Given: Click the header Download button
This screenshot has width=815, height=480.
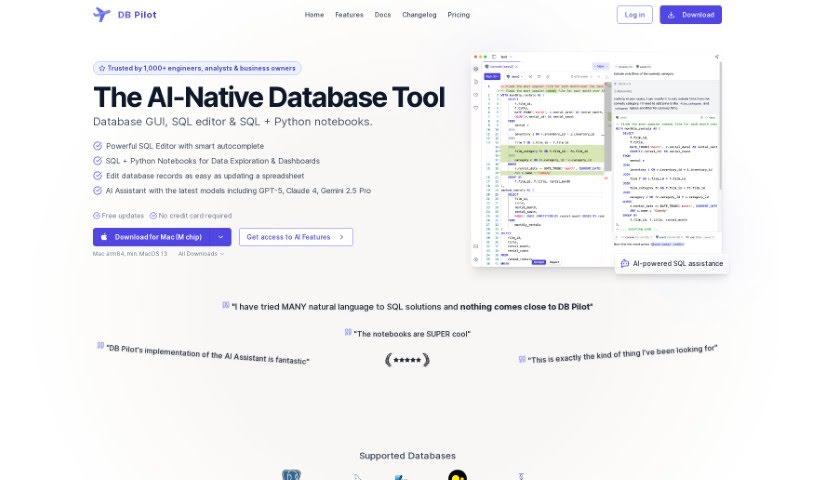Looking at the screenshot, I should [690, 15].
